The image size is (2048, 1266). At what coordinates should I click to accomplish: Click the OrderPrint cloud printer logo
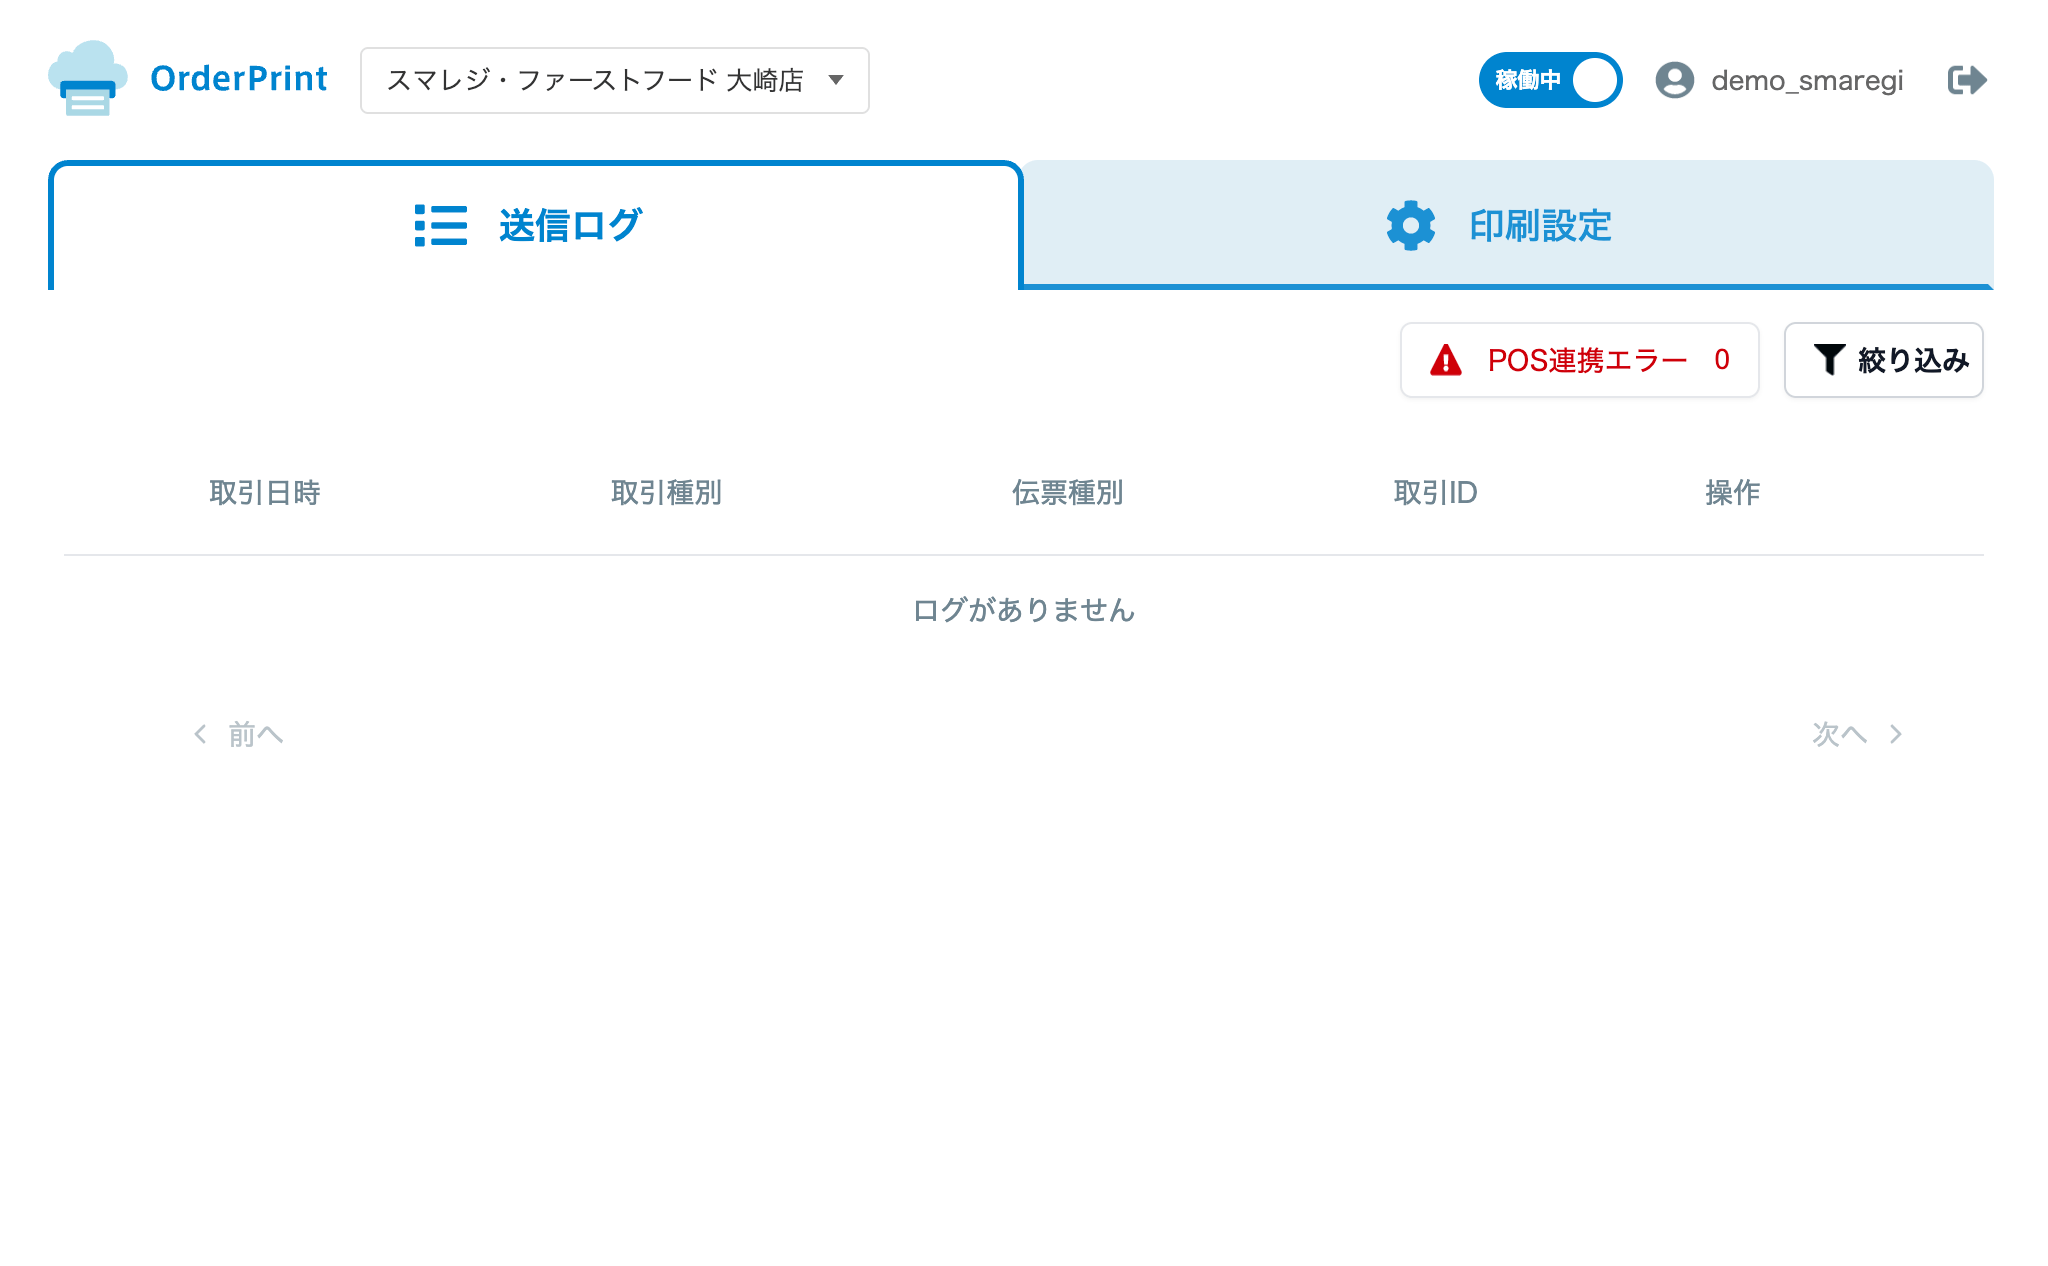pyautogui.click(x=88, y=79)
